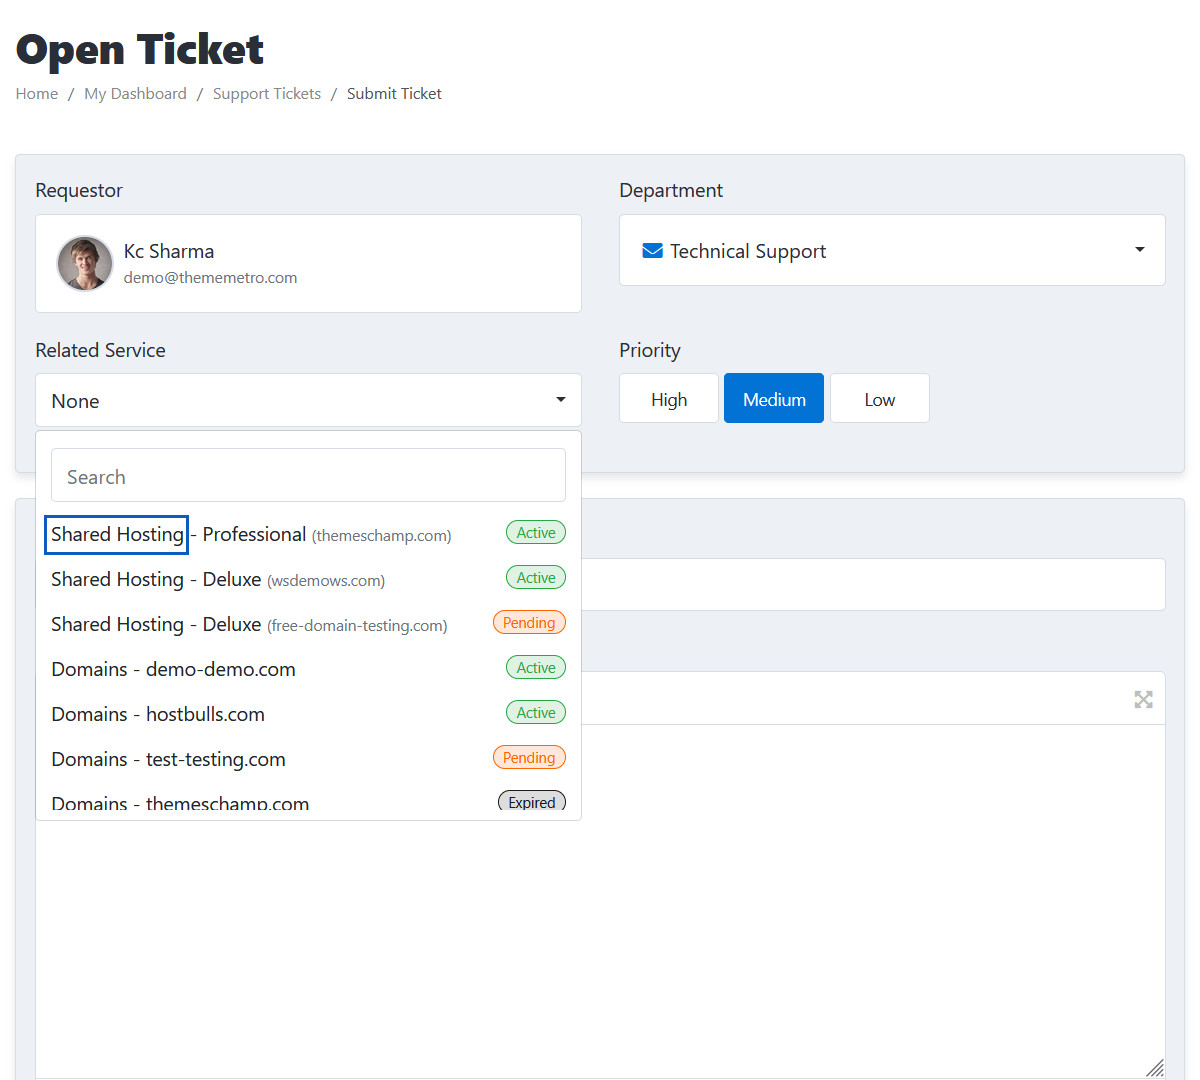This screenshot has height=1080, width=1200.
Task: Click Active badge next to hostbulls.com
Action: tap(535, 713)
